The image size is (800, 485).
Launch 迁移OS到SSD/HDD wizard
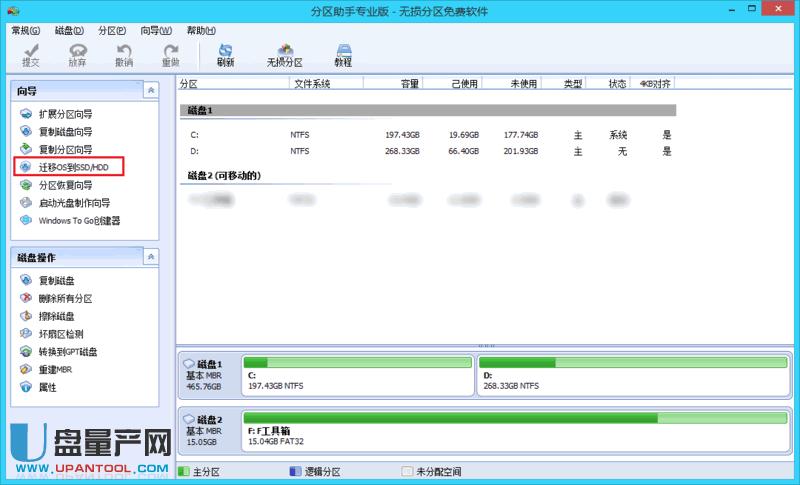click(72, 166)
